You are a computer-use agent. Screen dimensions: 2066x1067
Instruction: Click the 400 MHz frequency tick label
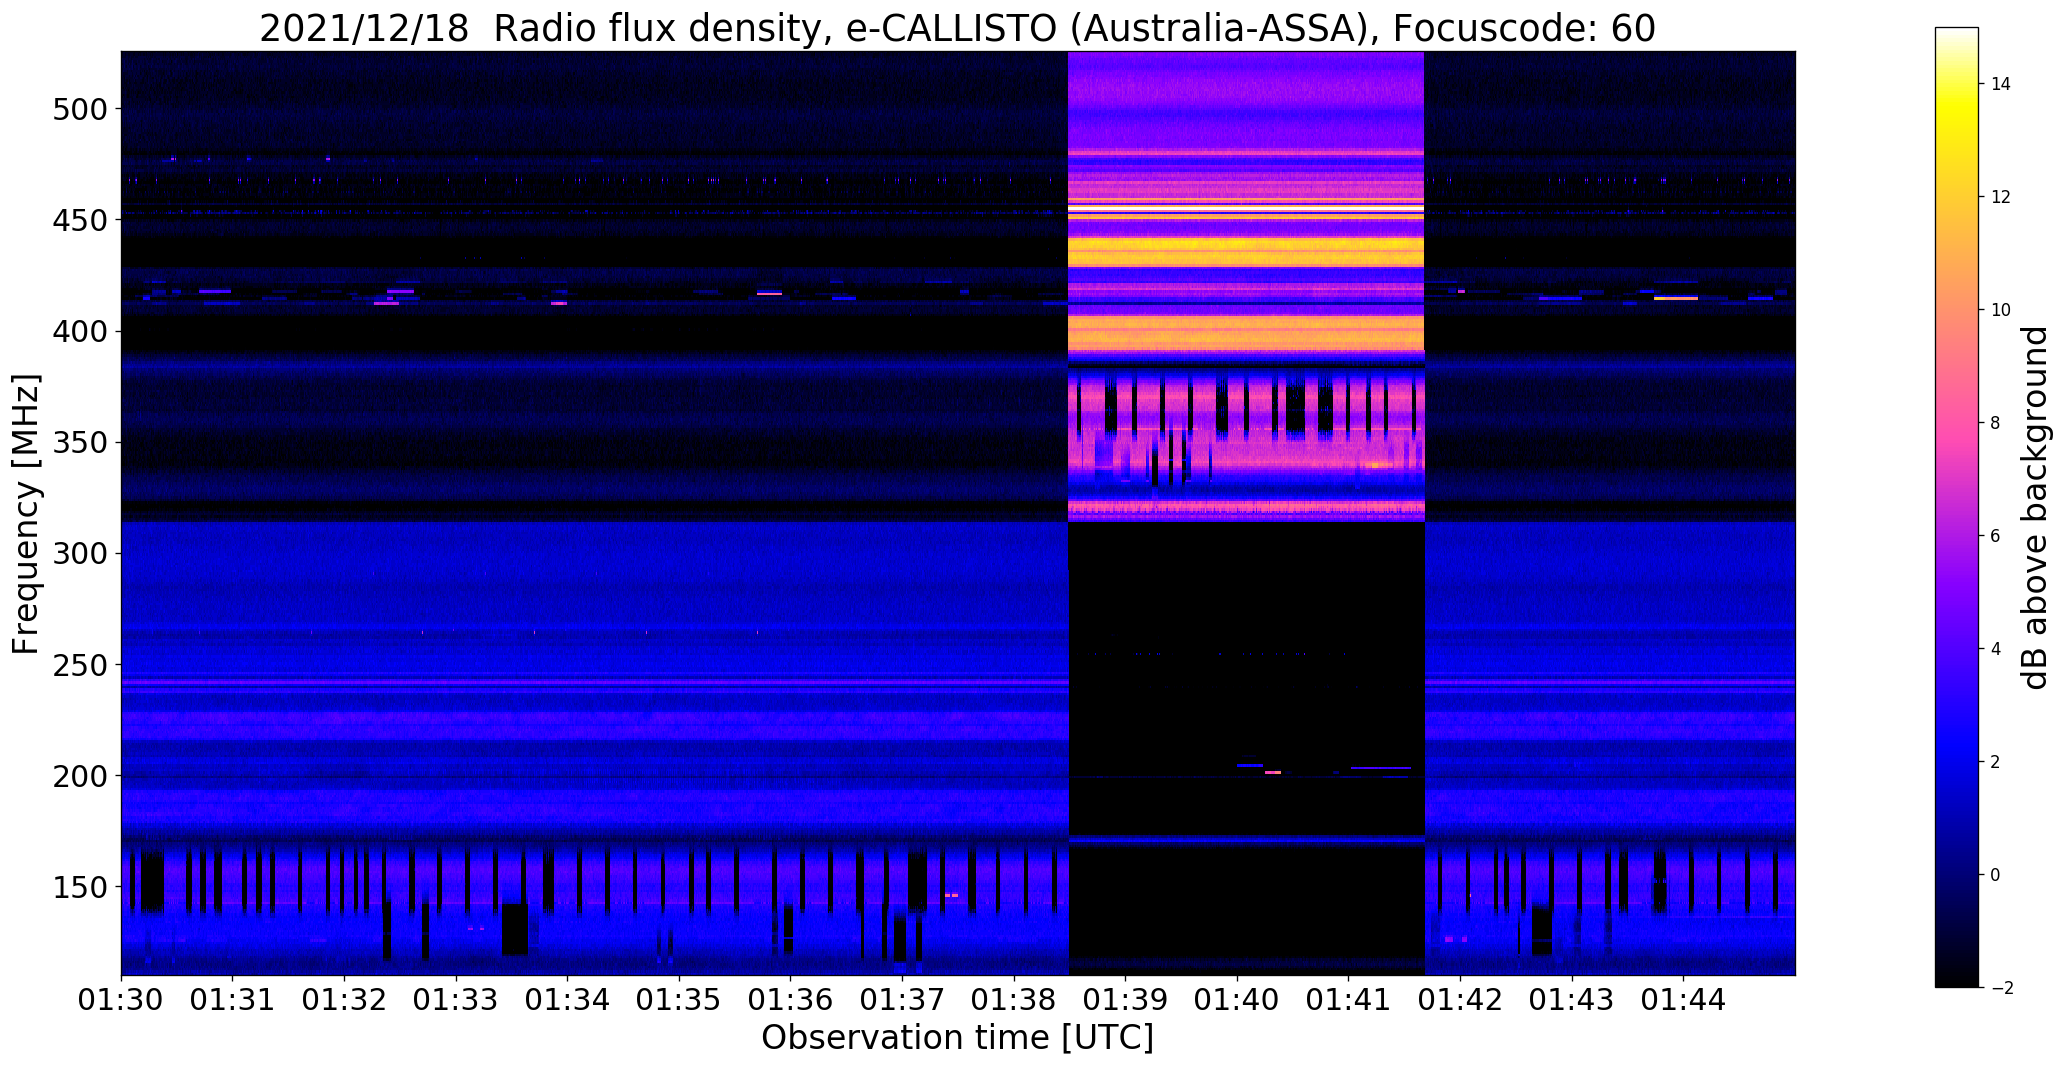[x=79, y=331]
